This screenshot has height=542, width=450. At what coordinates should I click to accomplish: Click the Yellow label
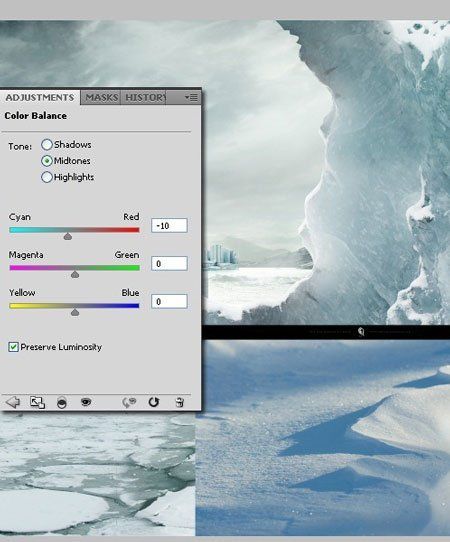pos(22,293)
